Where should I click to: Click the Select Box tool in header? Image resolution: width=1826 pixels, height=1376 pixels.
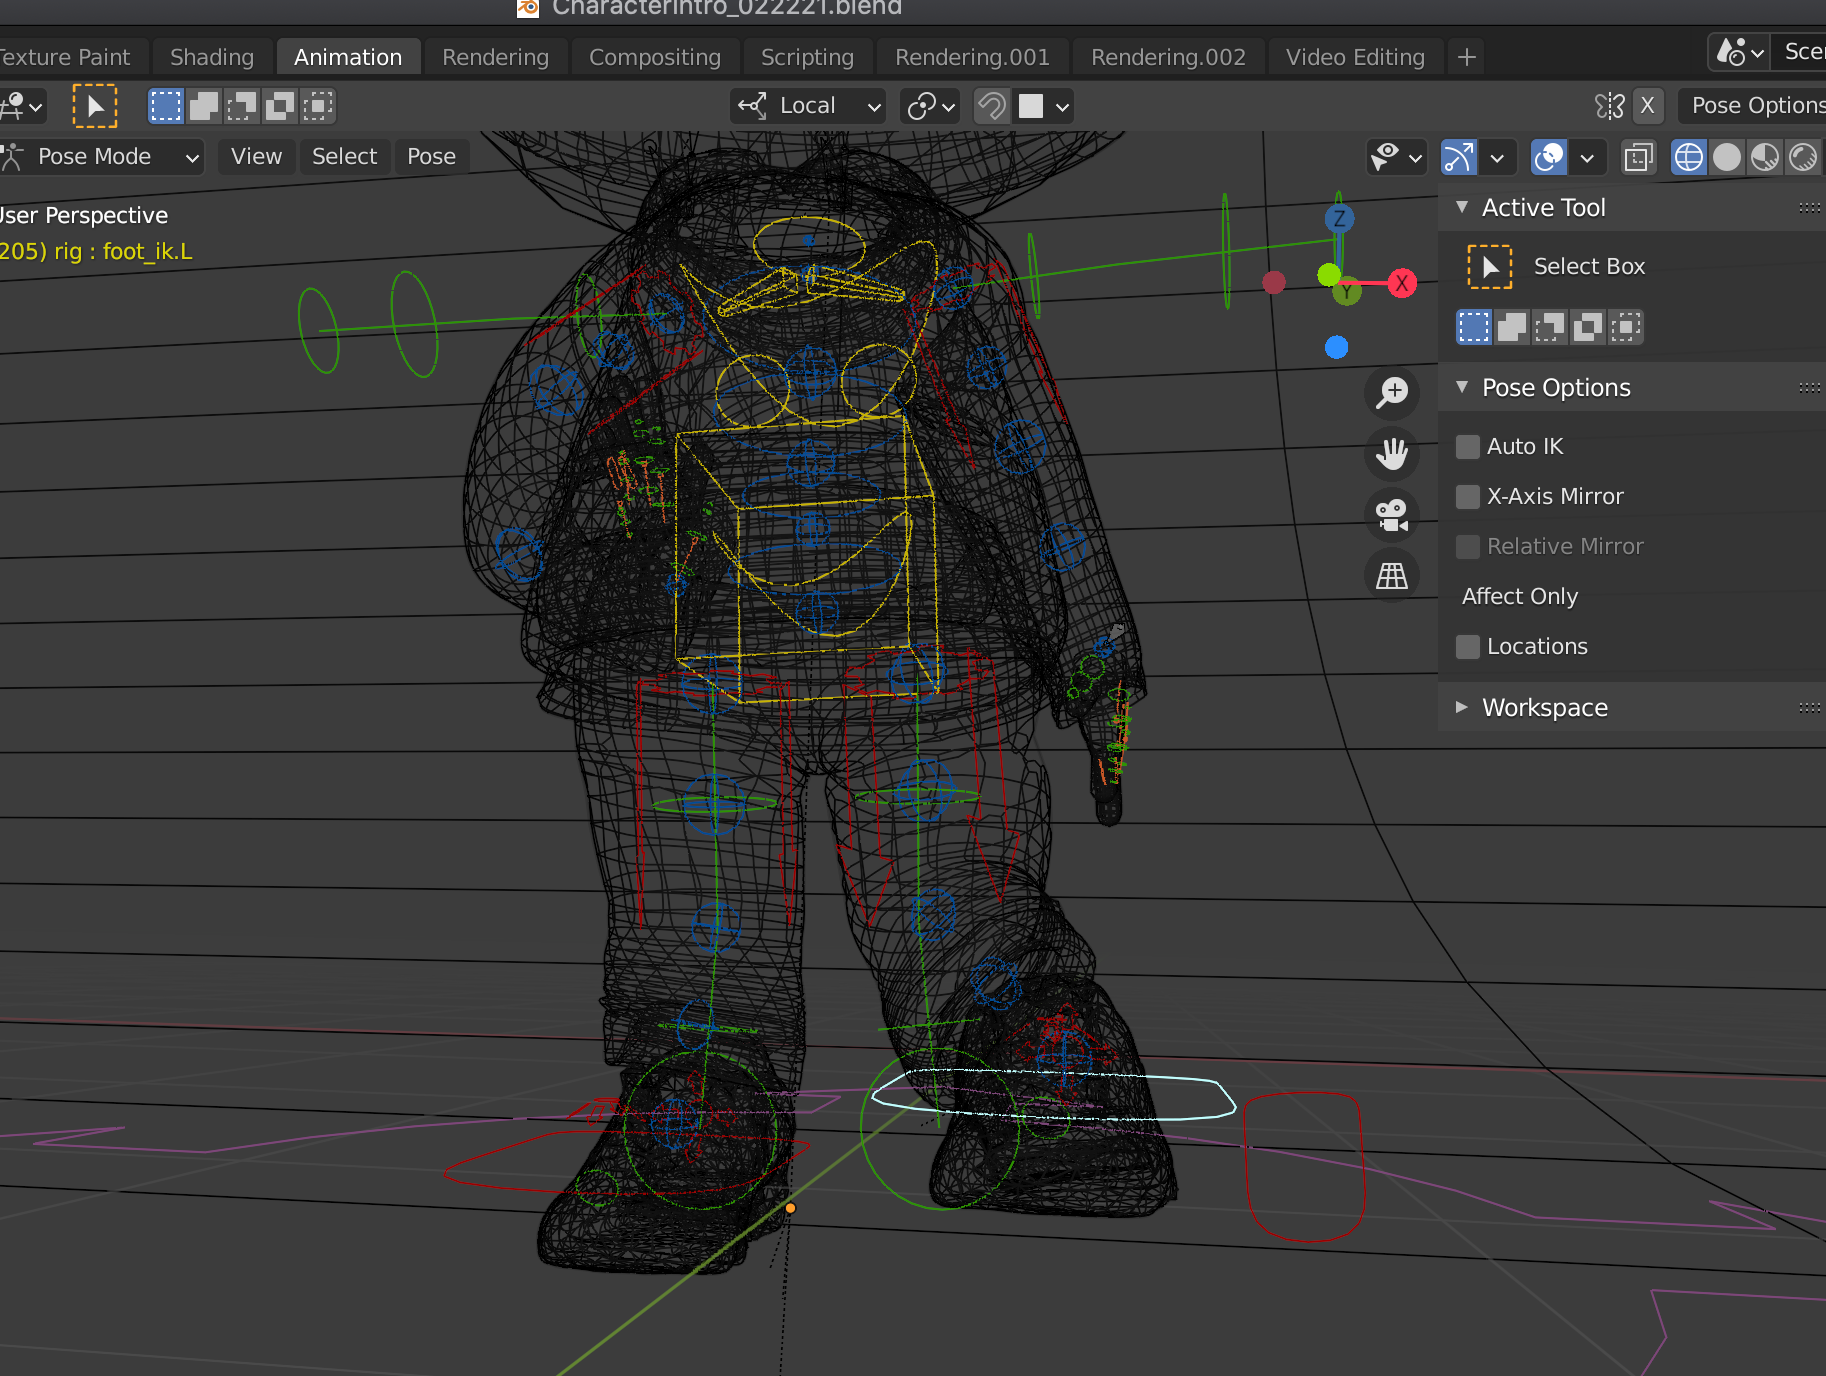click(x=95, y=106)
